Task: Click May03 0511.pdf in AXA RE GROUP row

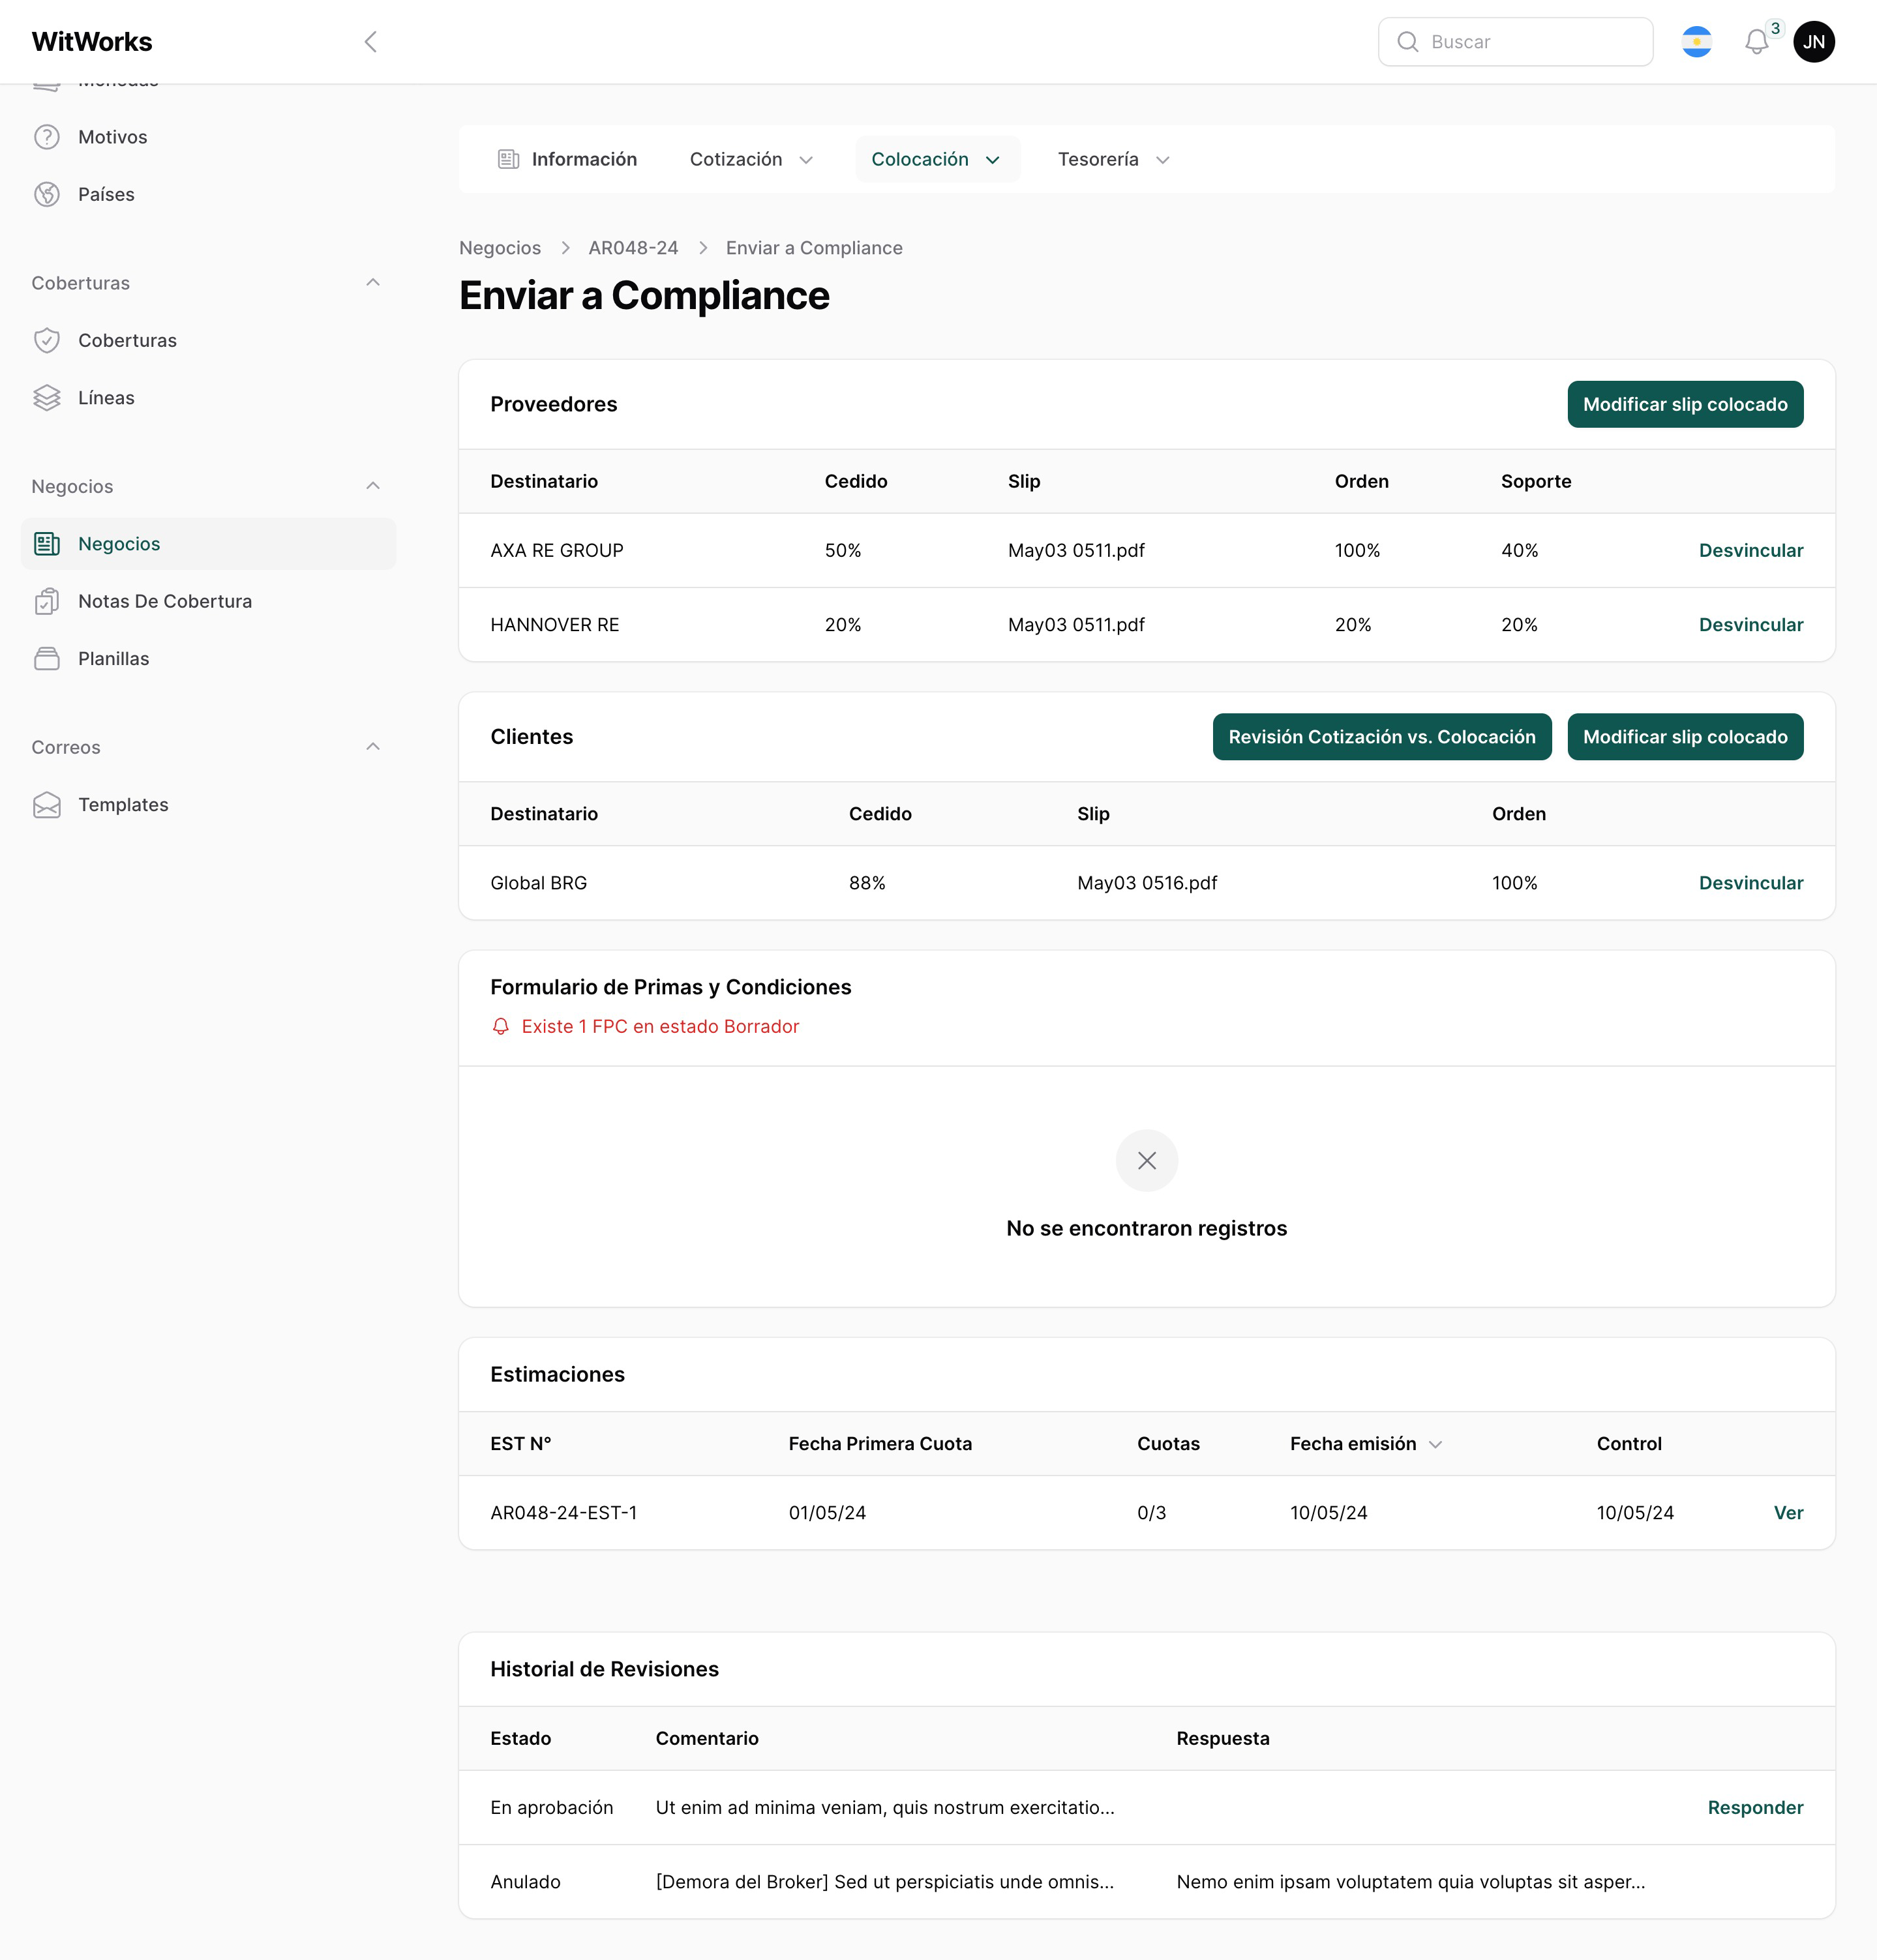Action: point(1076,550)
